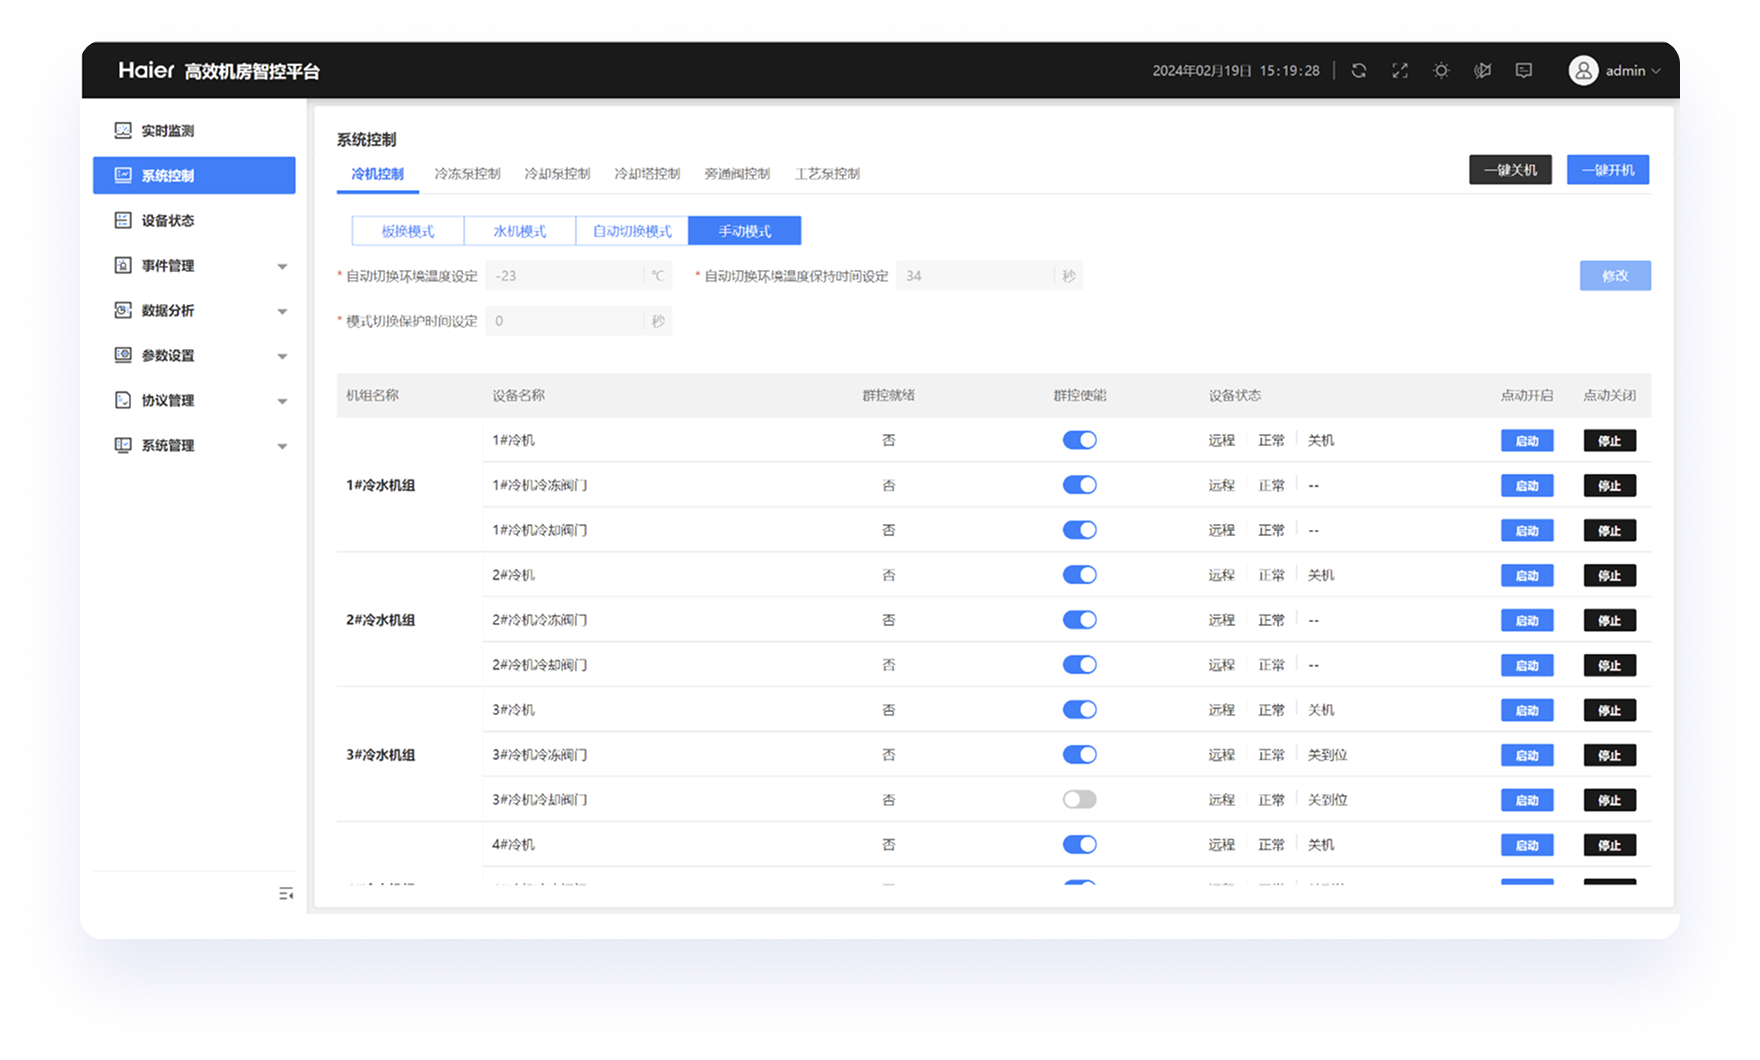Click 启动 button for 2#冷机

pos(1526,576)
